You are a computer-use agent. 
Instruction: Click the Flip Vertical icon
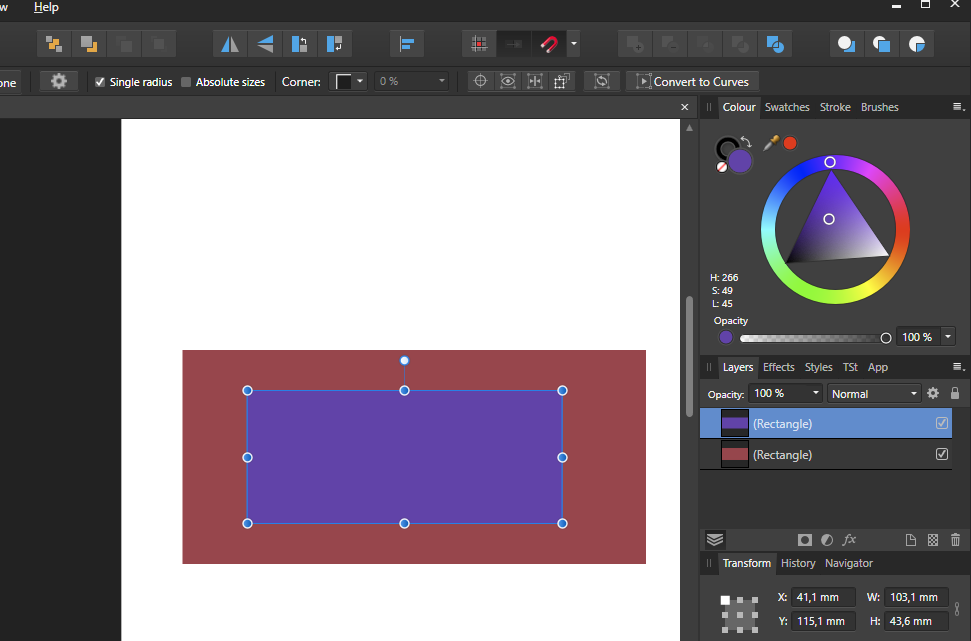coord(265,44)
